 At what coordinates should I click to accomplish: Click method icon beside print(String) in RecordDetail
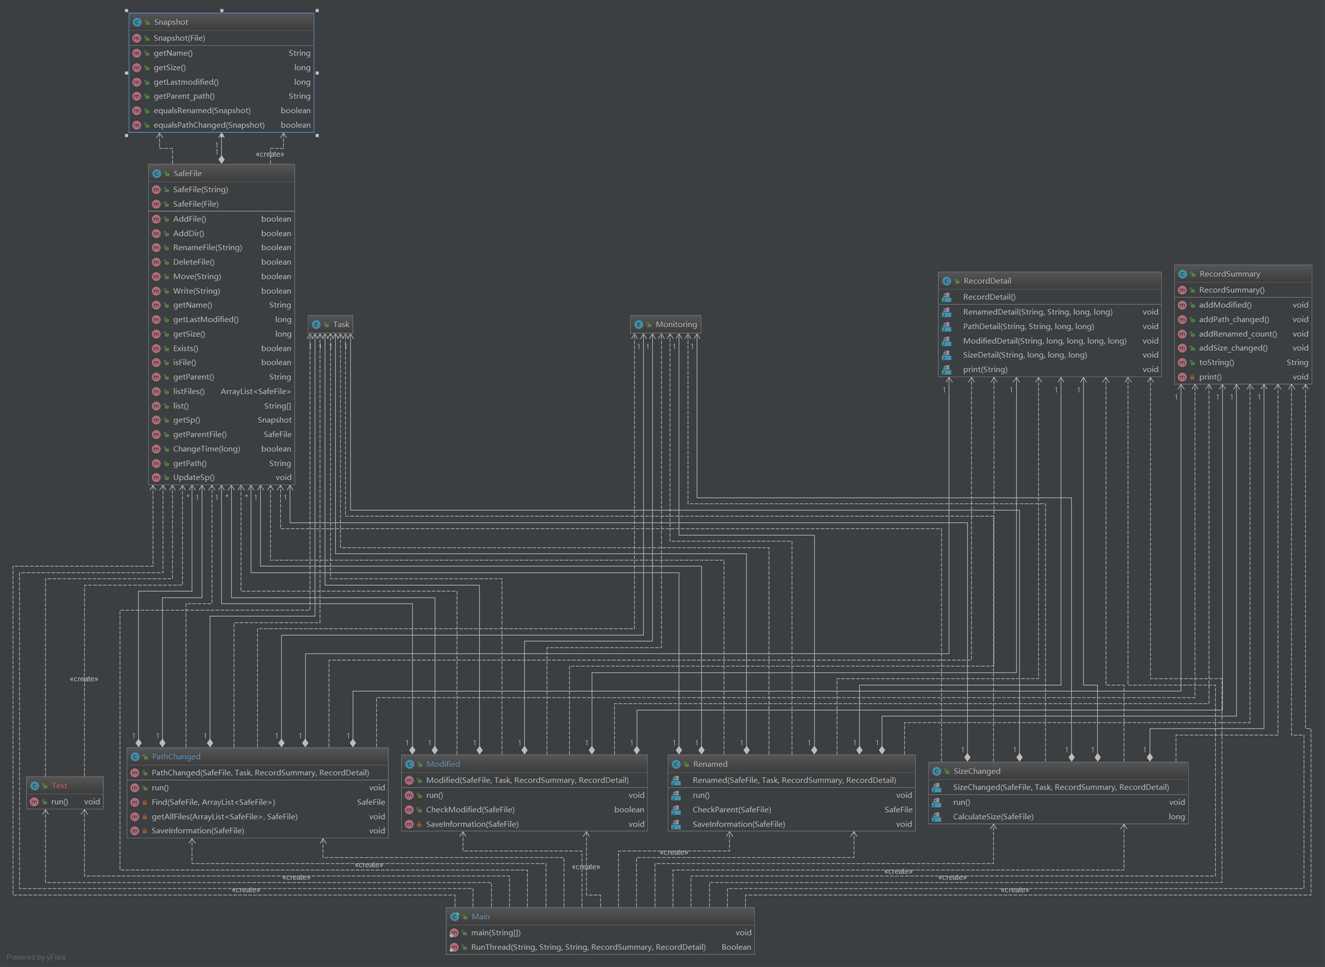pyautogui.click(x=946, y=369)
